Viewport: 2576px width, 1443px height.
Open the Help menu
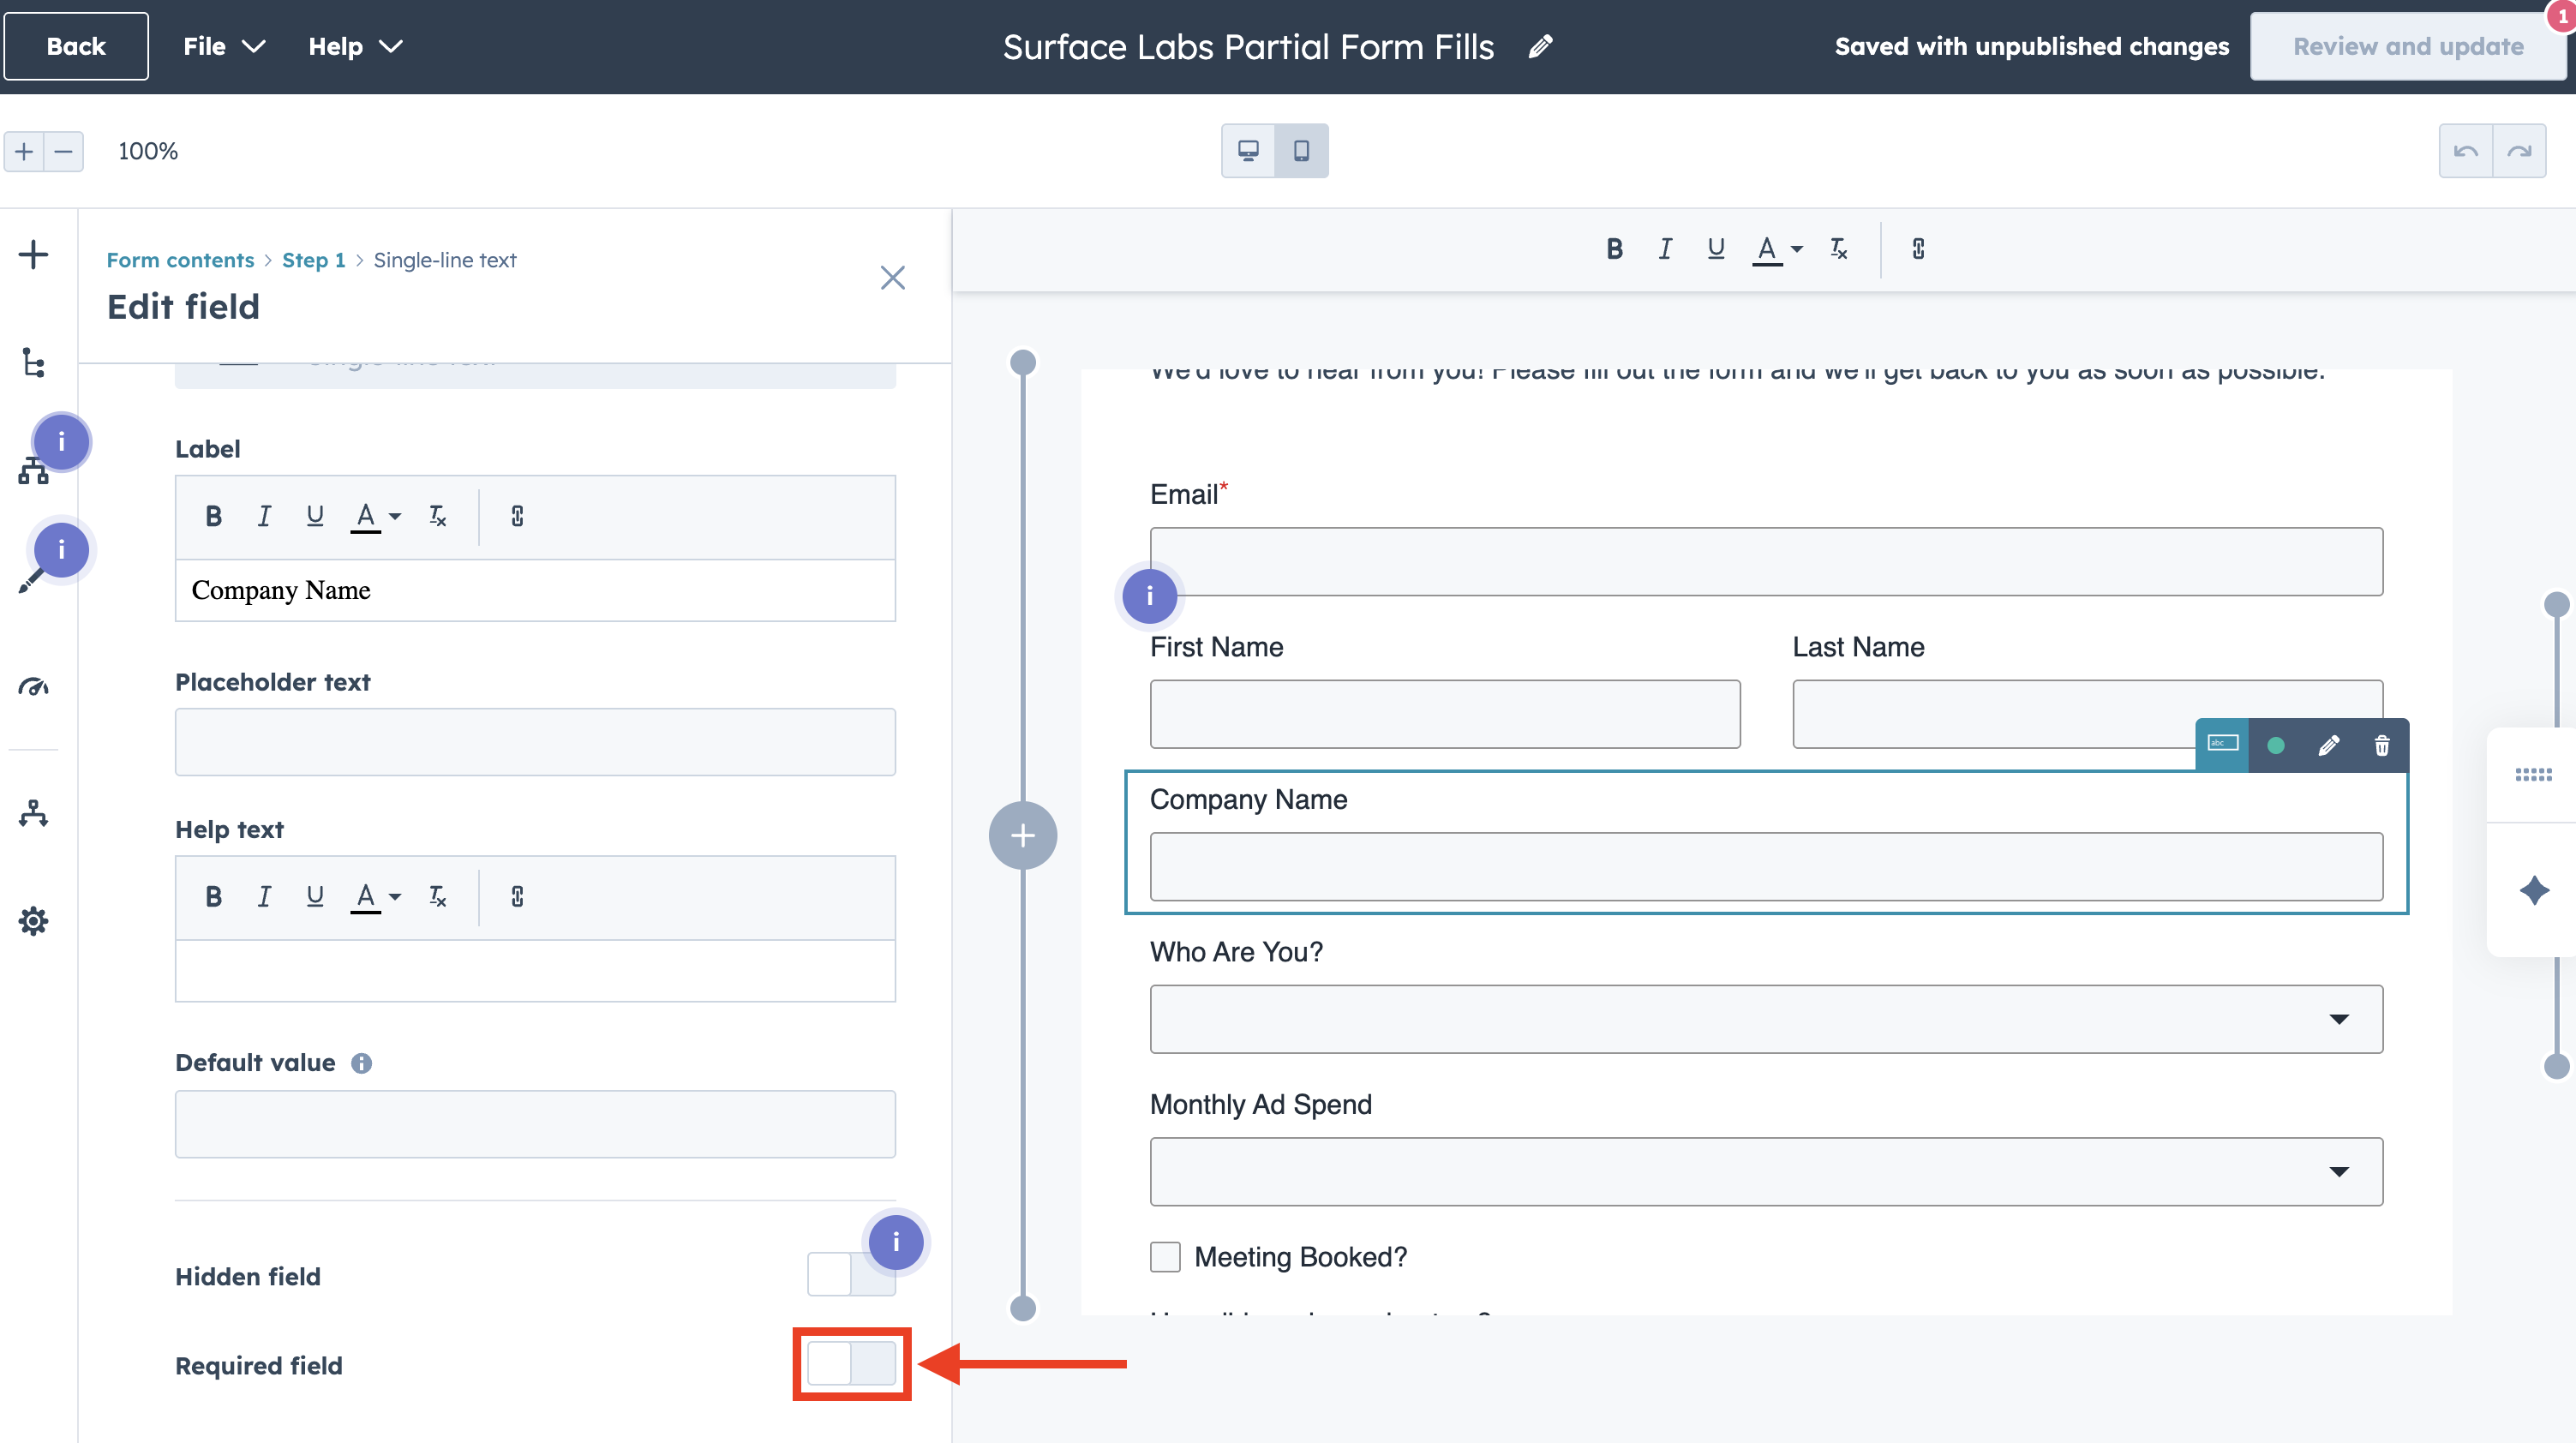pos(354,46)
